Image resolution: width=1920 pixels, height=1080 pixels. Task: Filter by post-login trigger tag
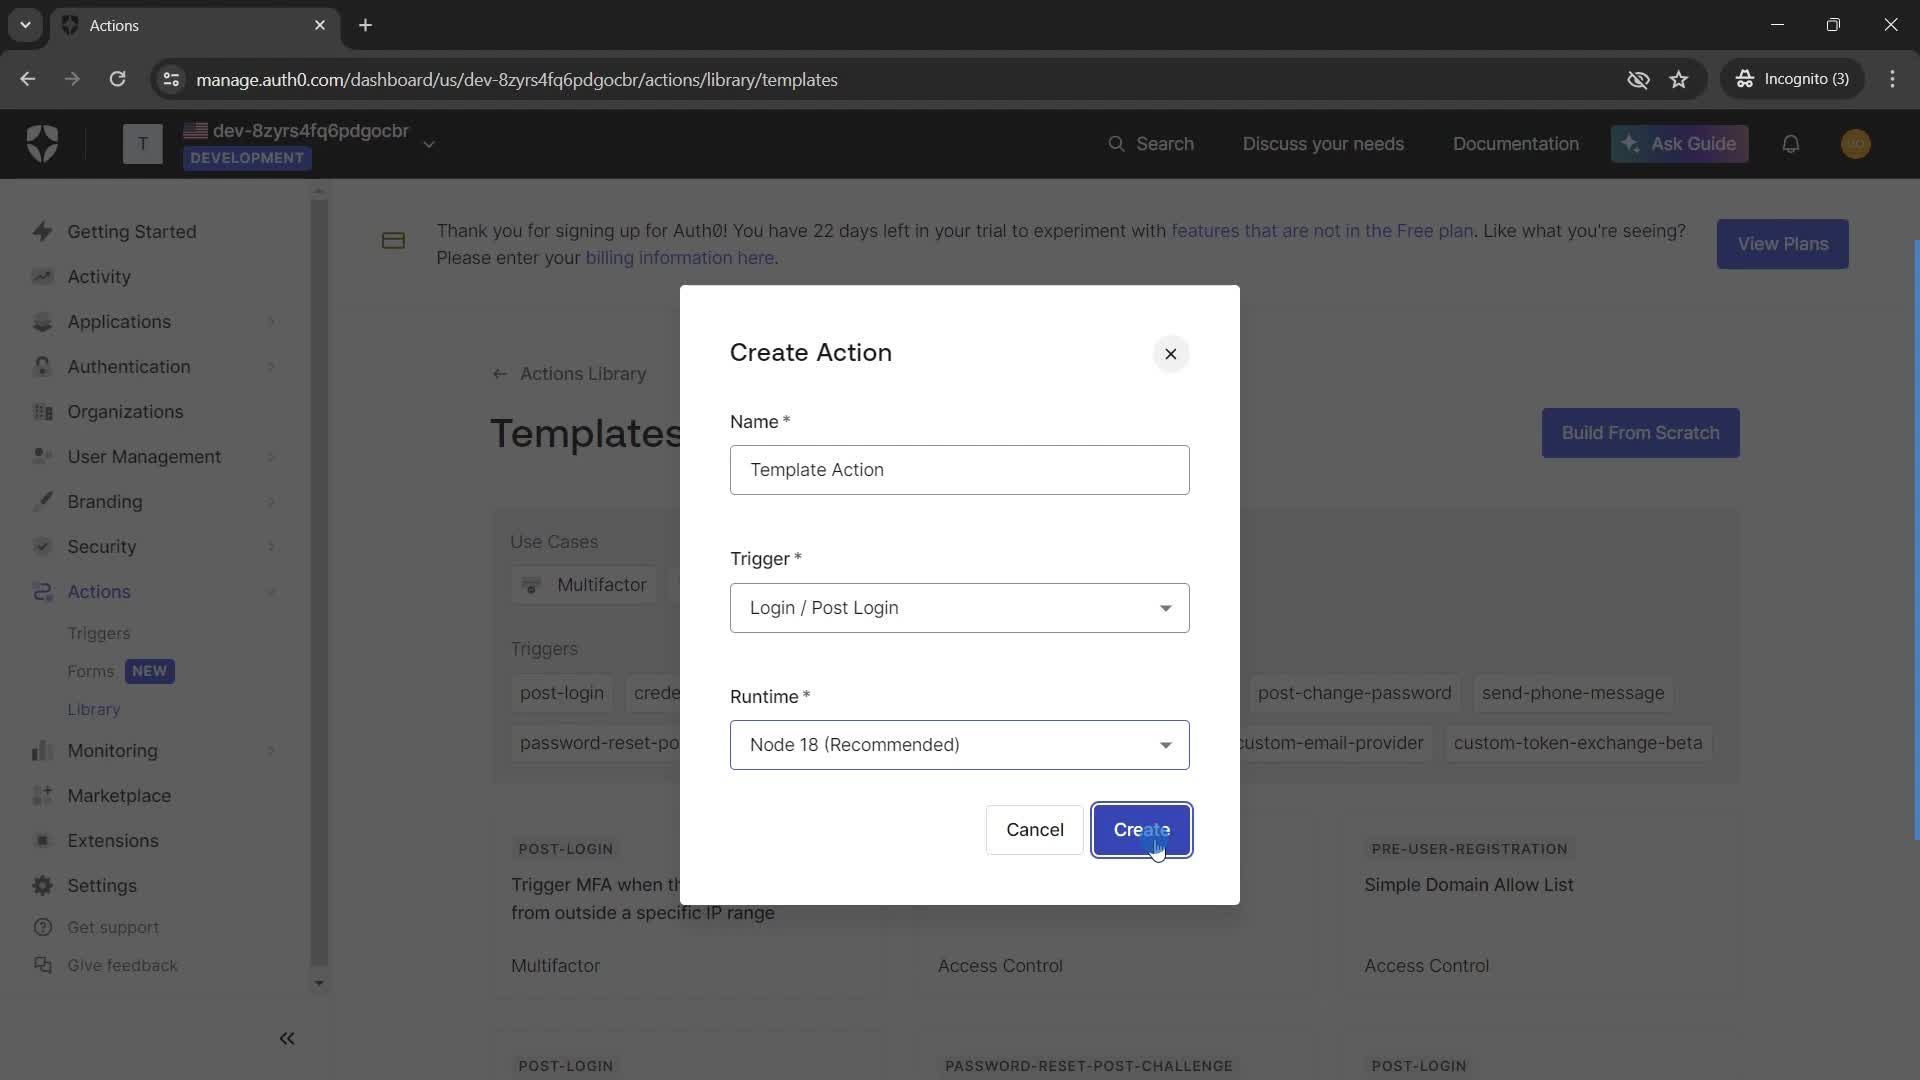point(562,693)
